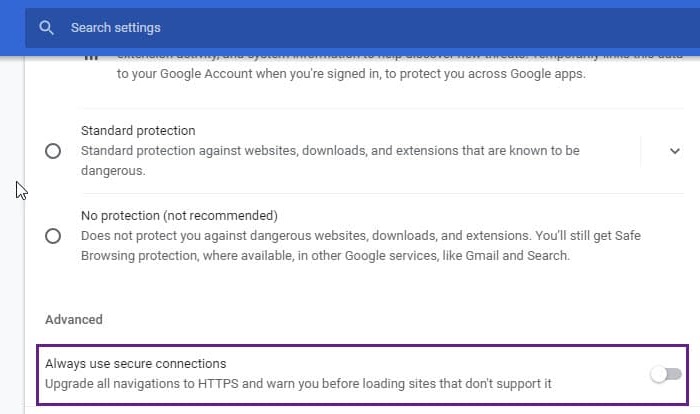The height and width of the screenshot is (414, 700).
Task: Enable the Always use secure connections toggle
Action: (665, 374)
